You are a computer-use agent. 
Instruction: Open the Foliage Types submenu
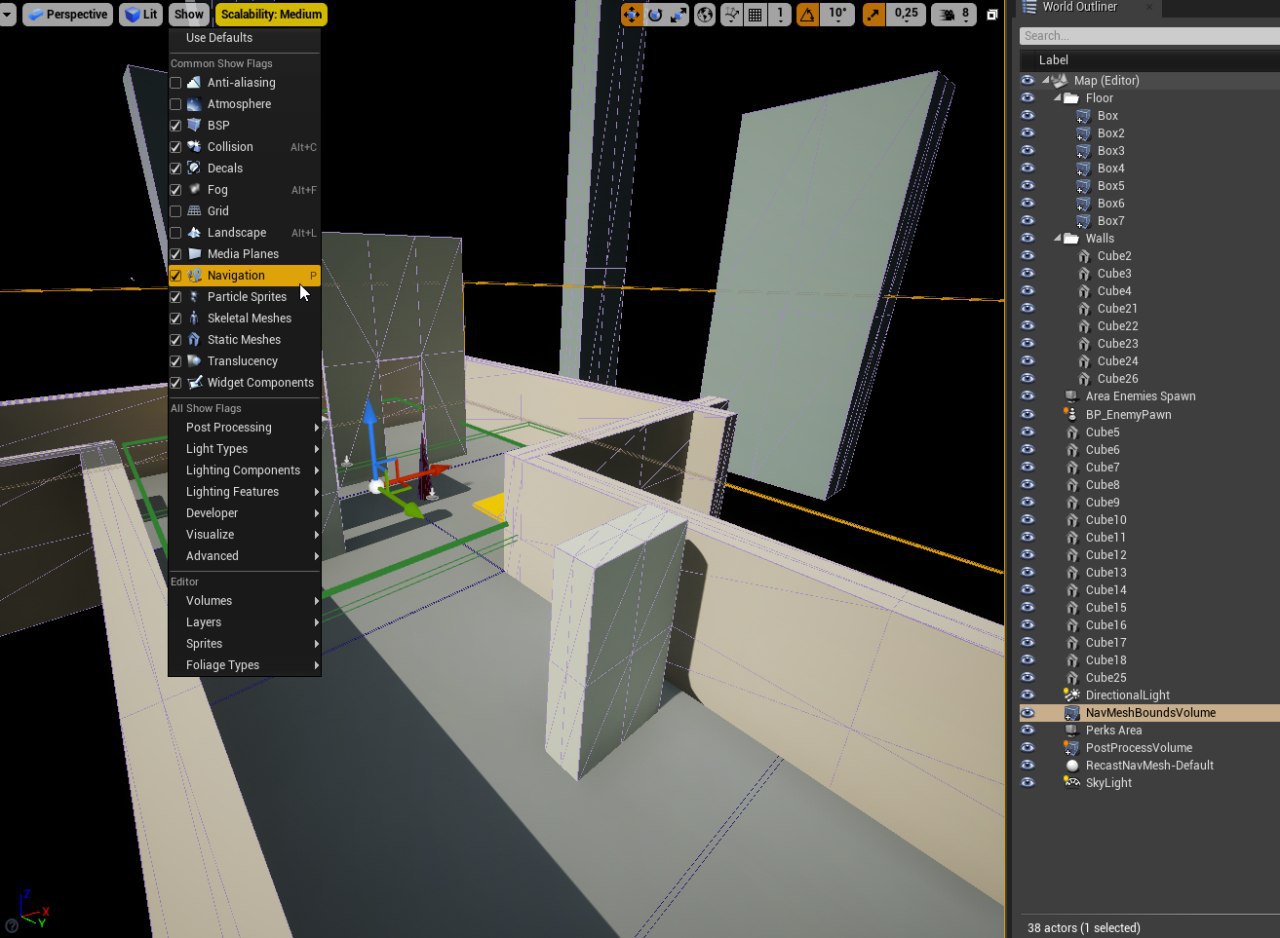244,665
